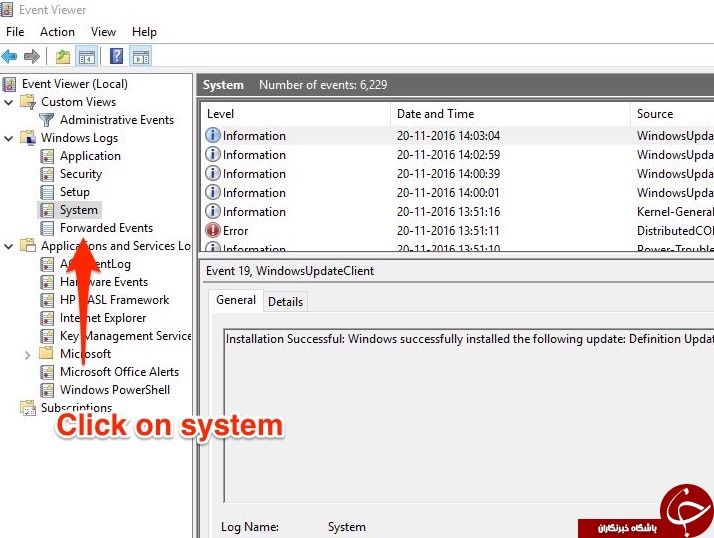Collapse the Custom Views node

(x=9, y=102)
